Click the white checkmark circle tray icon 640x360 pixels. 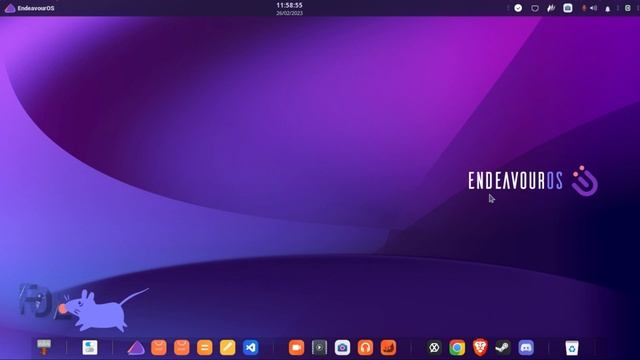(x=518, y=8)
